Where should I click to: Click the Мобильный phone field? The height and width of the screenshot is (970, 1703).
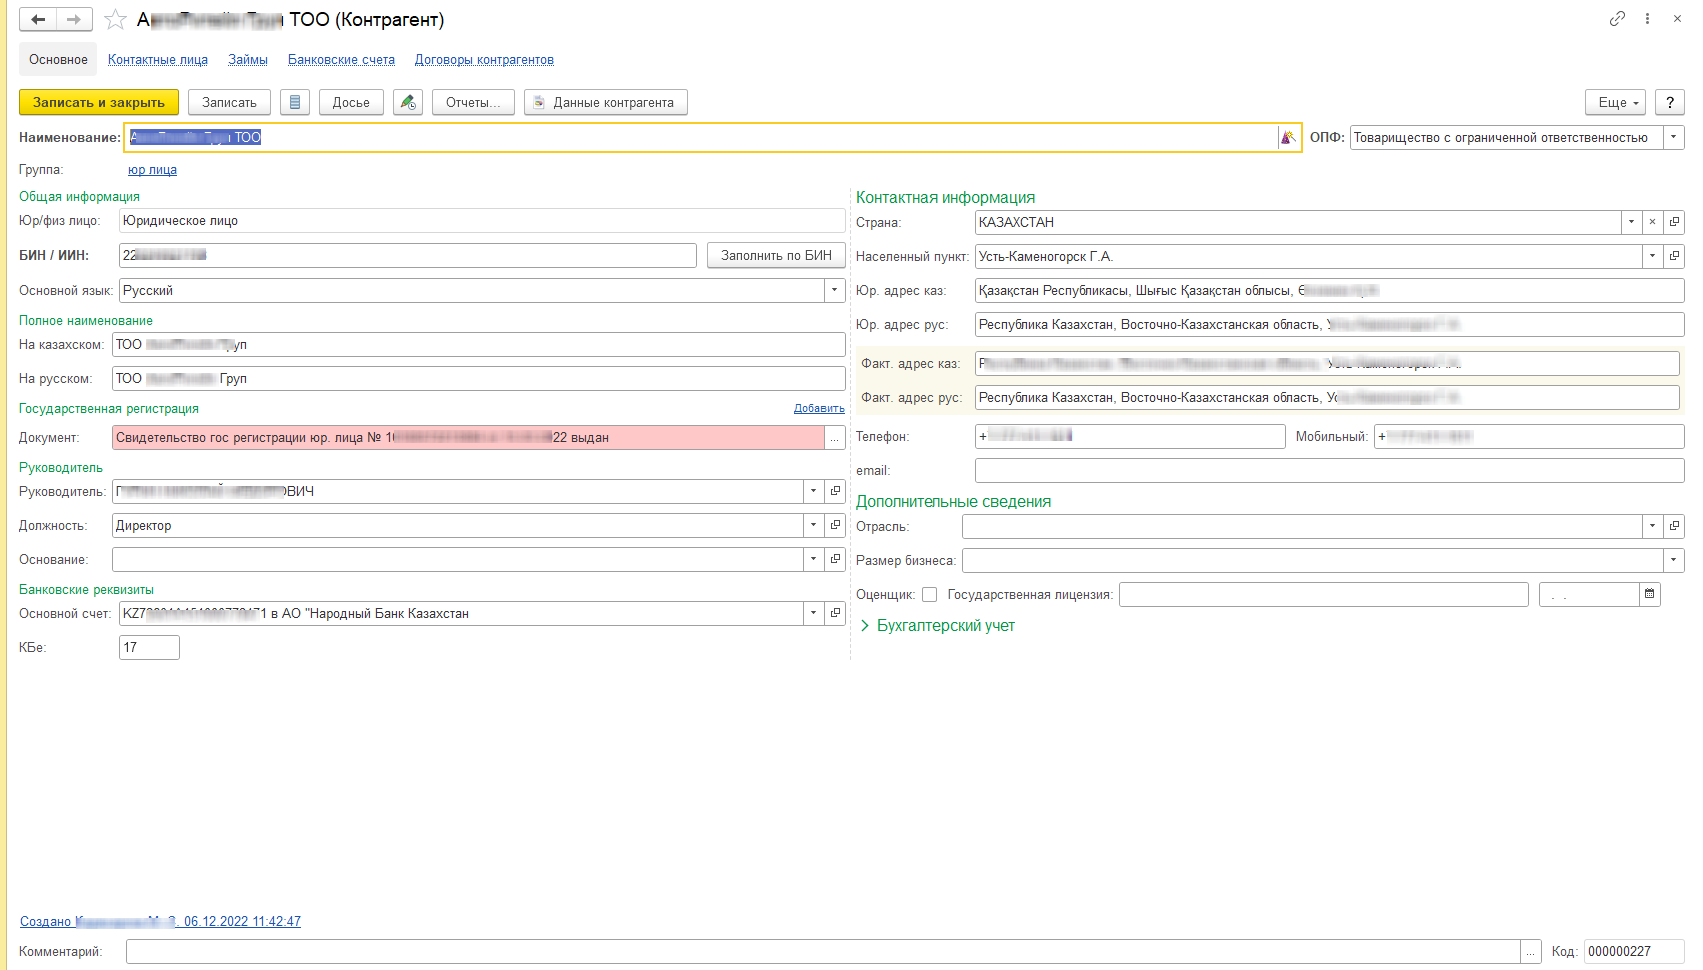click(x=1529, y=436)
